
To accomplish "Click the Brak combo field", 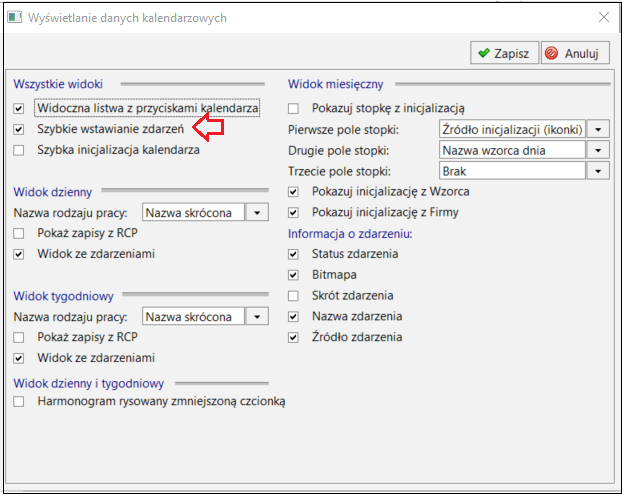I will 512,171.
